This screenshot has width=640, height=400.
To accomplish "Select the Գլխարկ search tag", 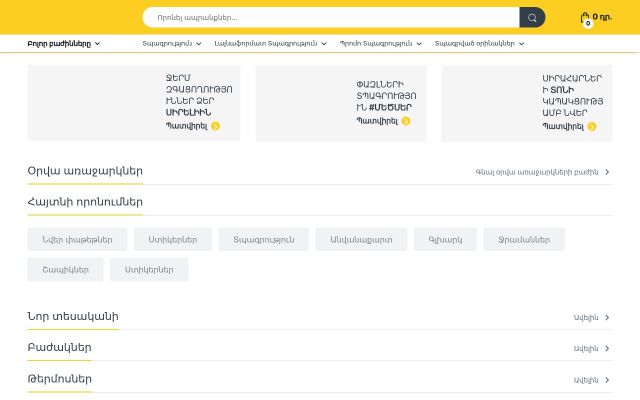I will (x=445, y=240).
